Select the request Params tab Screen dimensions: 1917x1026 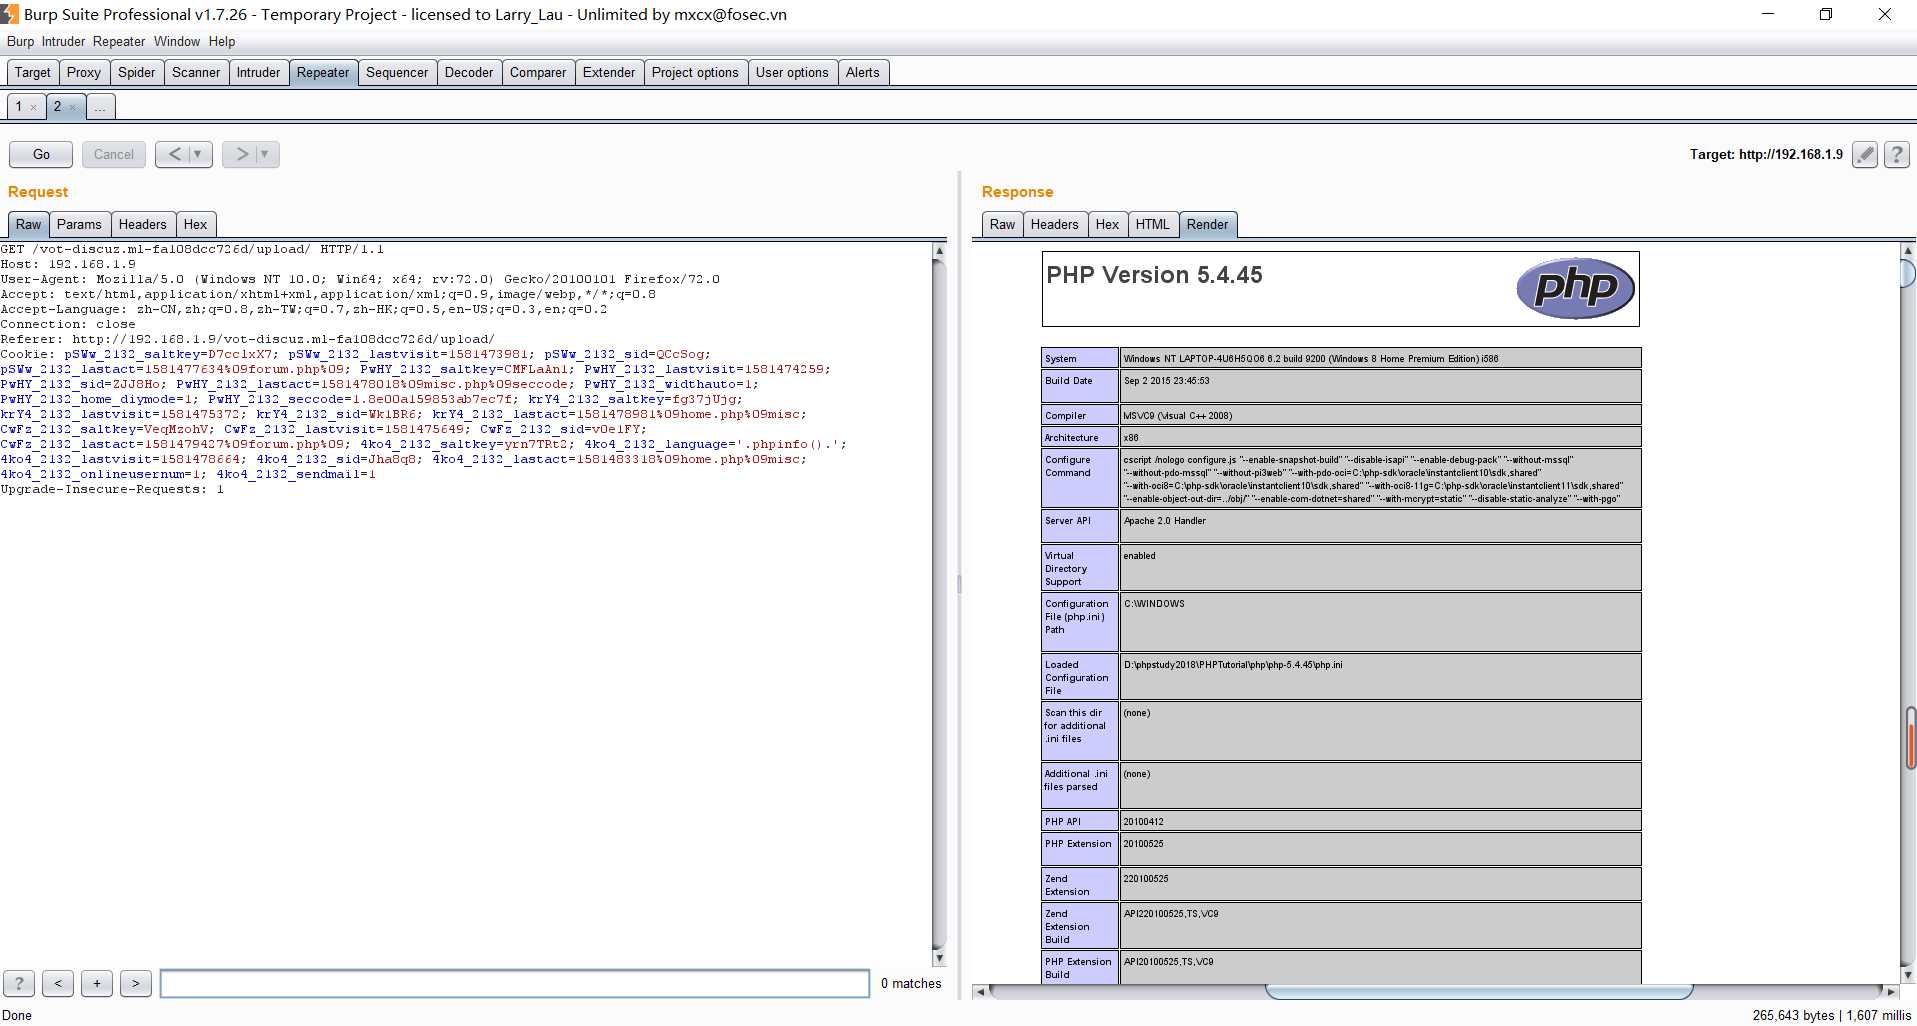pos(79,224)
